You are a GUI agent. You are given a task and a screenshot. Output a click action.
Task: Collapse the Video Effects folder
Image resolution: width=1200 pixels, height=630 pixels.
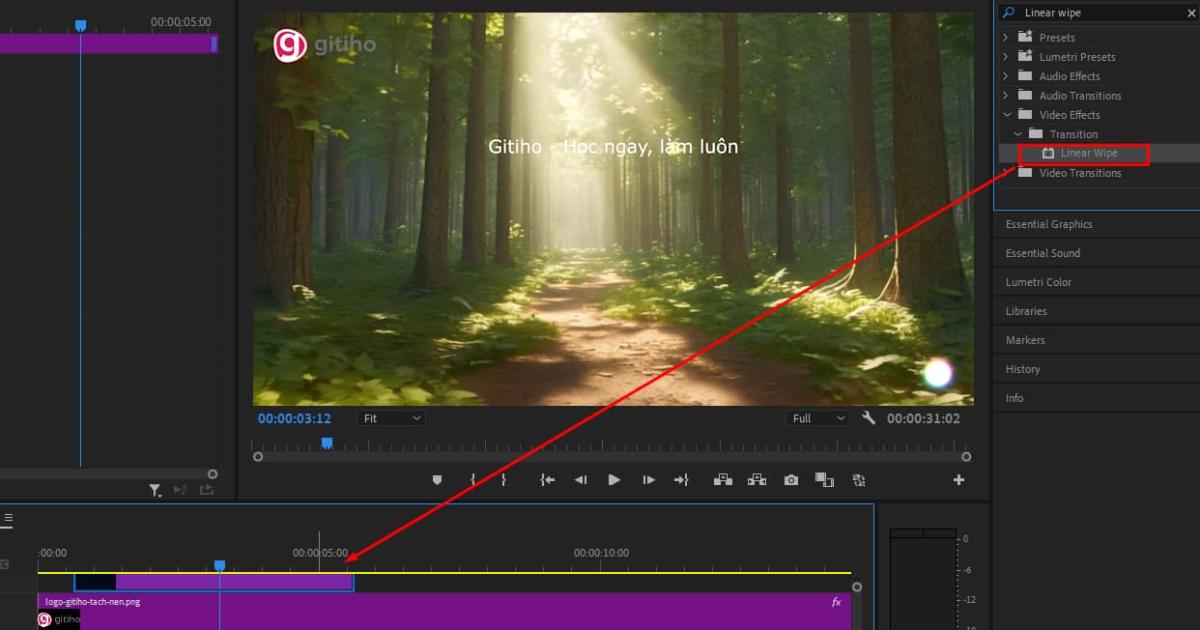pos(1006,115)
